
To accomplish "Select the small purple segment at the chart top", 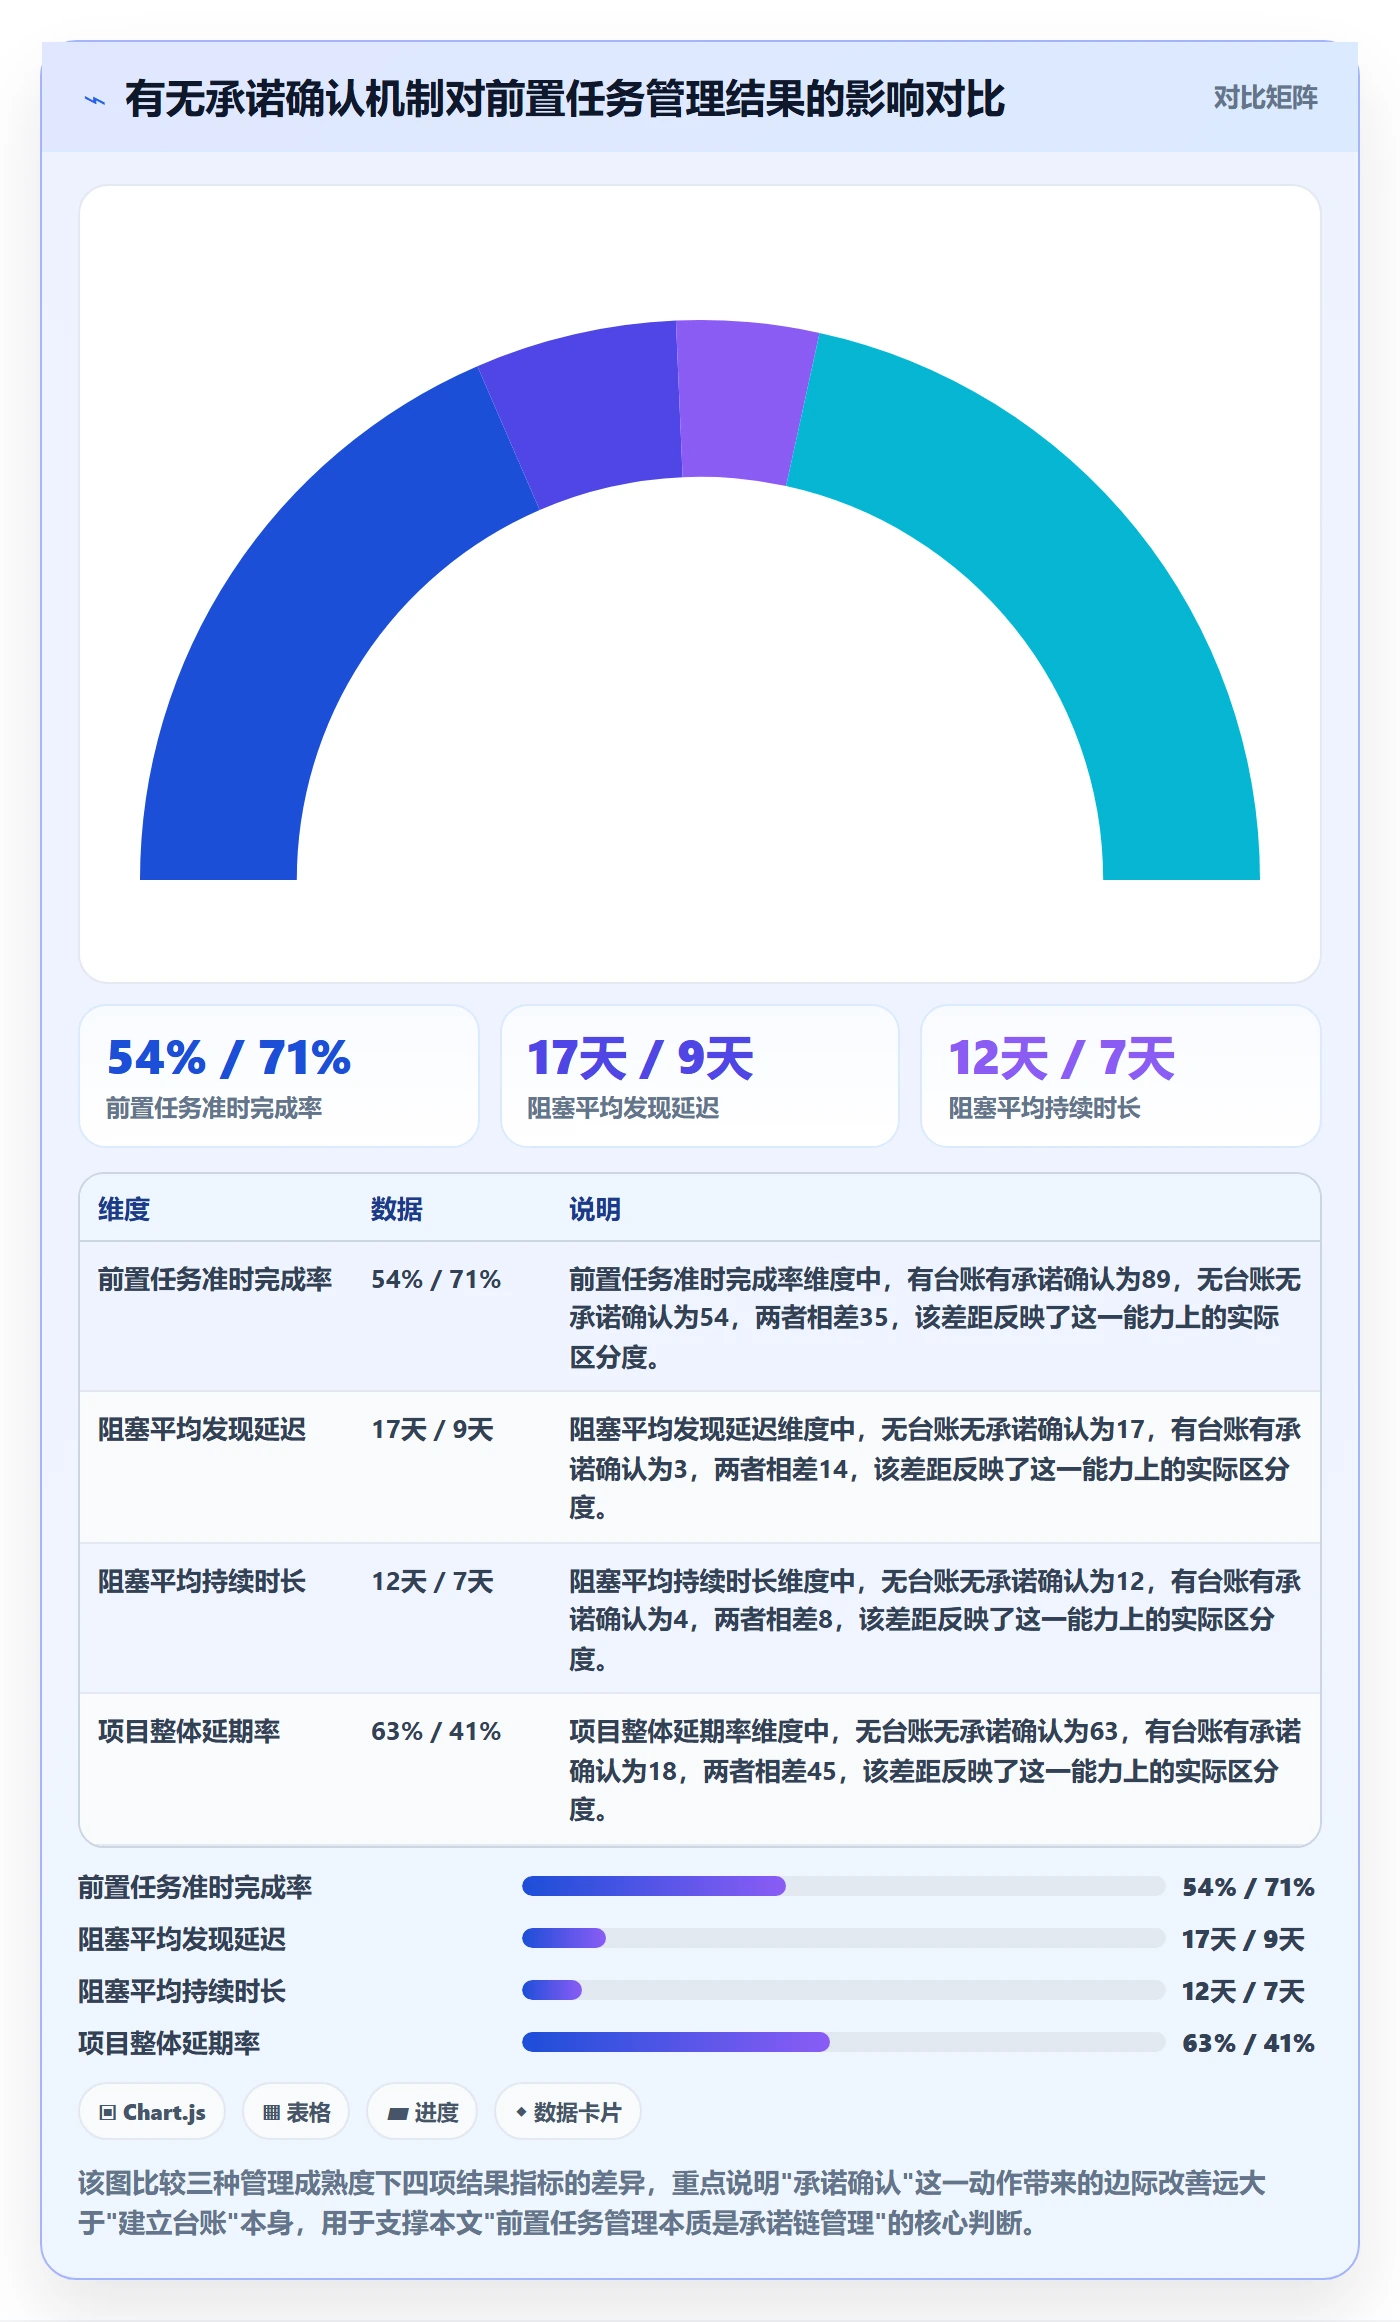I will click(x=745, y=400).
